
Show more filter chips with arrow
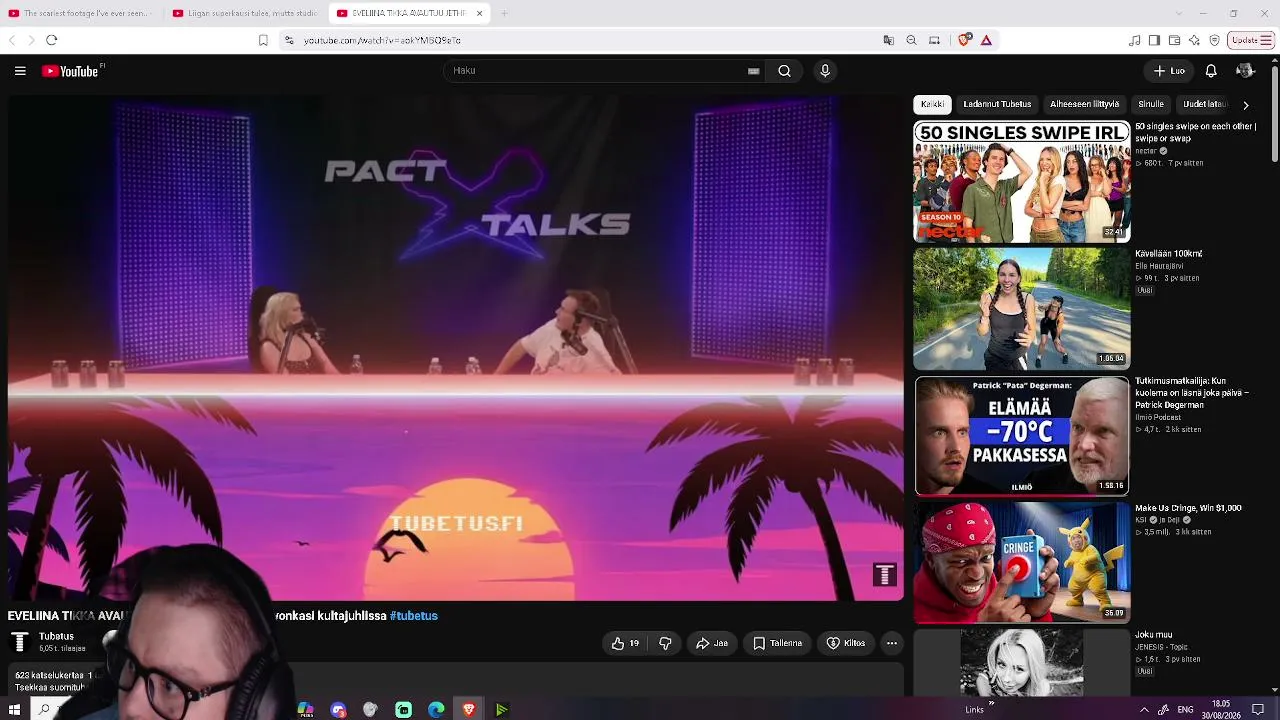[x=1246, y=104]
